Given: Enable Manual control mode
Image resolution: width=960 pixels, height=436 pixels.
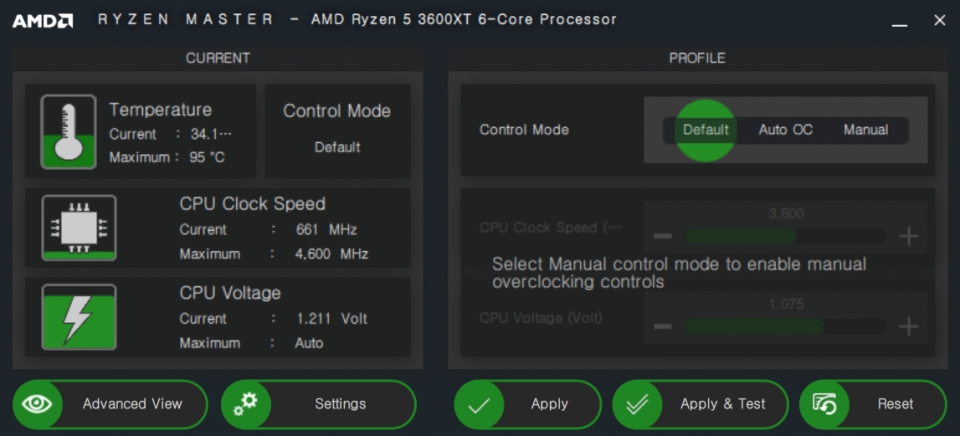Looking at the screenshot, I should tap(865, 130).
